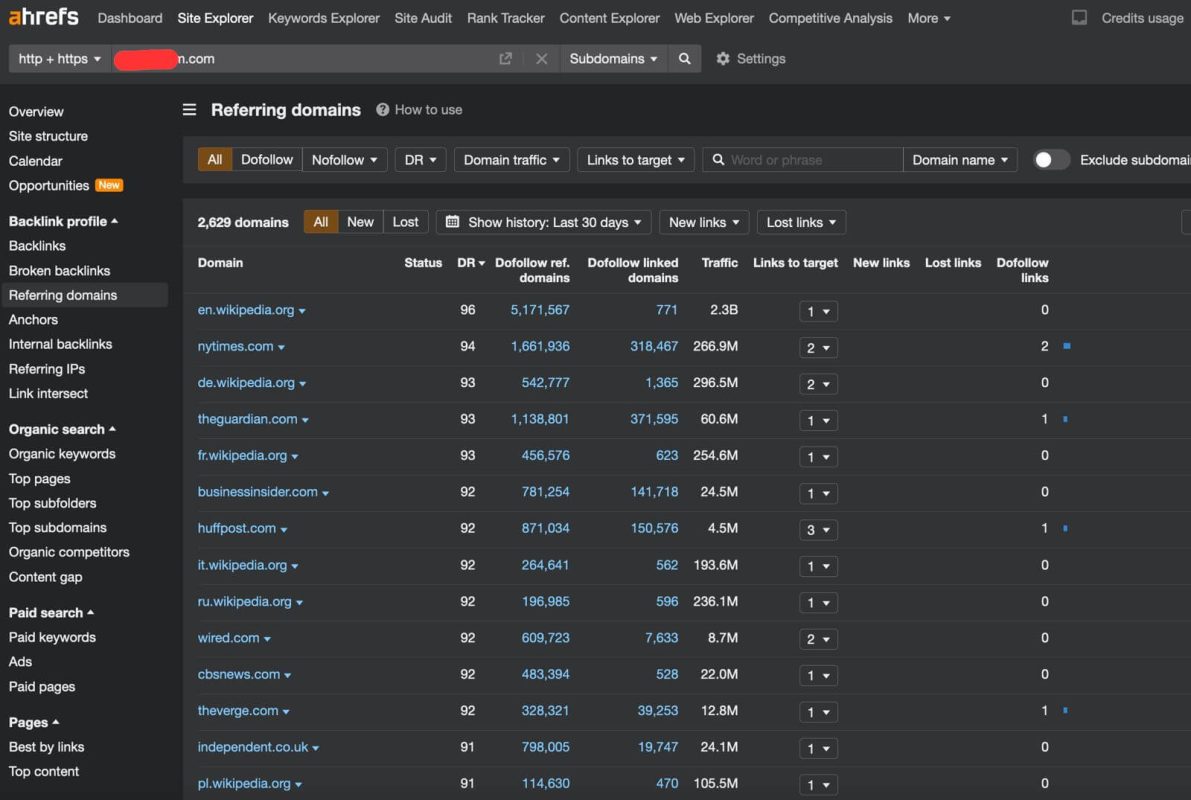The height and width of the screenshot is (800, 1191).
Task: Open Keywords Explorer
Action: pyautogui.click(x=324, y=17)
